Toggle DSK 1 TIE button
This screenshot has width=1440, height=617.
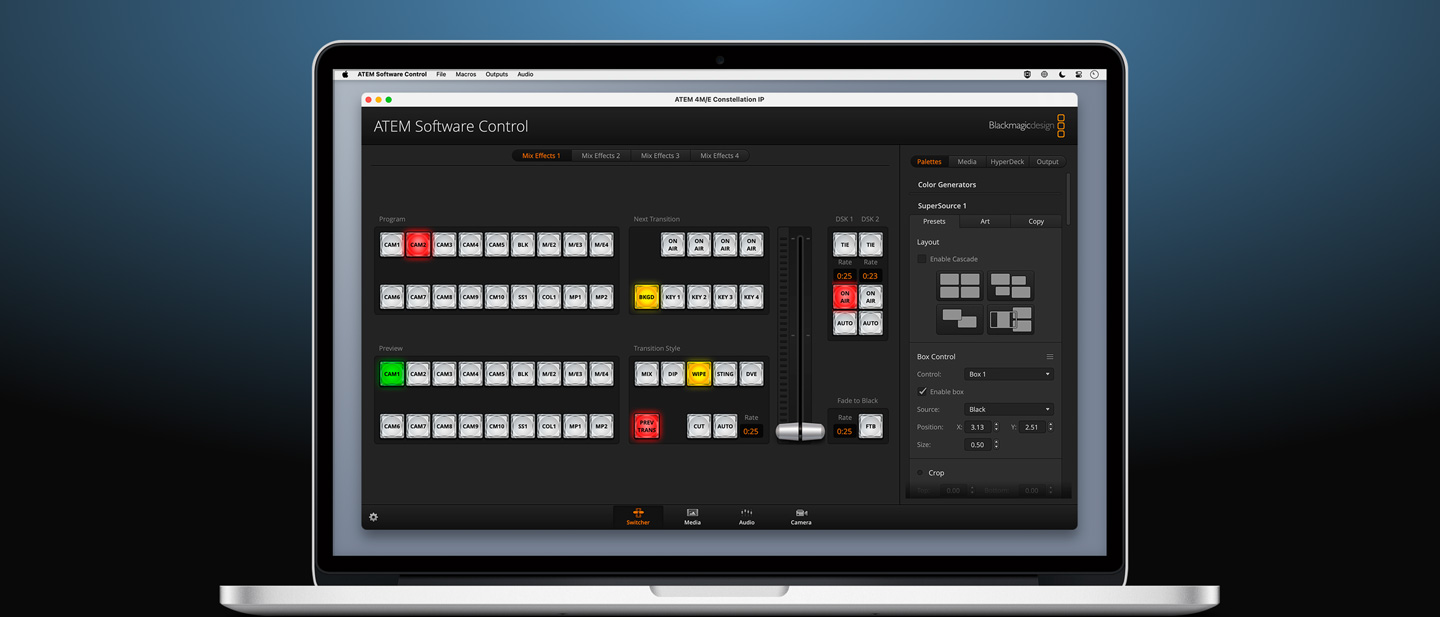click(844, 243)
